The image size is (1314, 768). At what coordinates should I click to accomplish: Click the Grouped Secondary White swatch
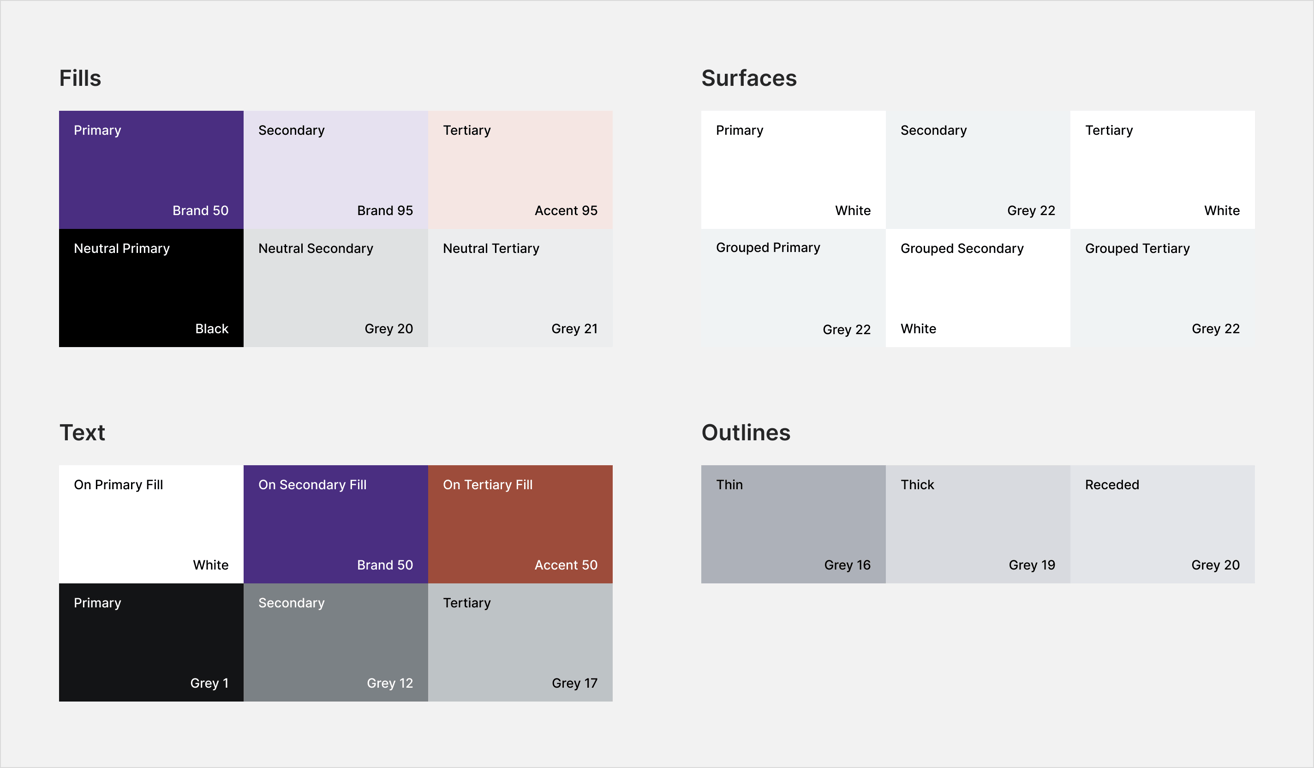[977, 288]
